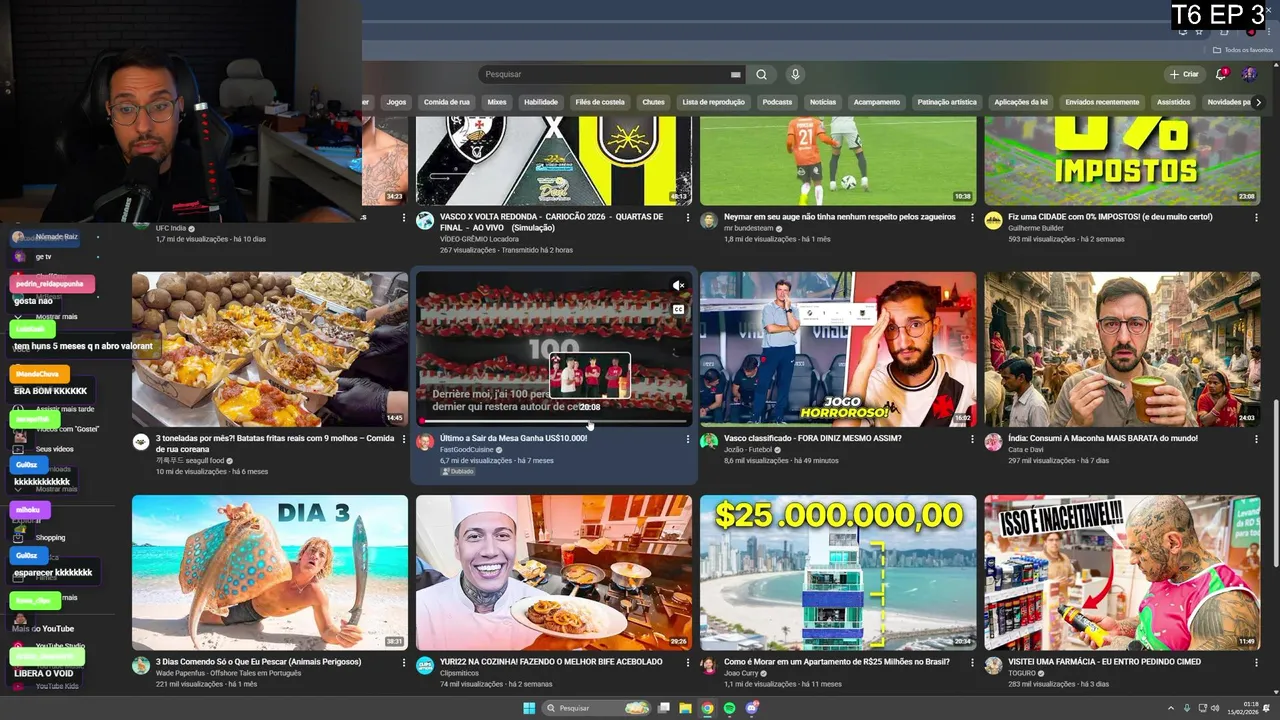Open options for YURI22 NA COZINHA video
Screen dimensions: 1280x720
pyautogui.click(x=688, y=662)
